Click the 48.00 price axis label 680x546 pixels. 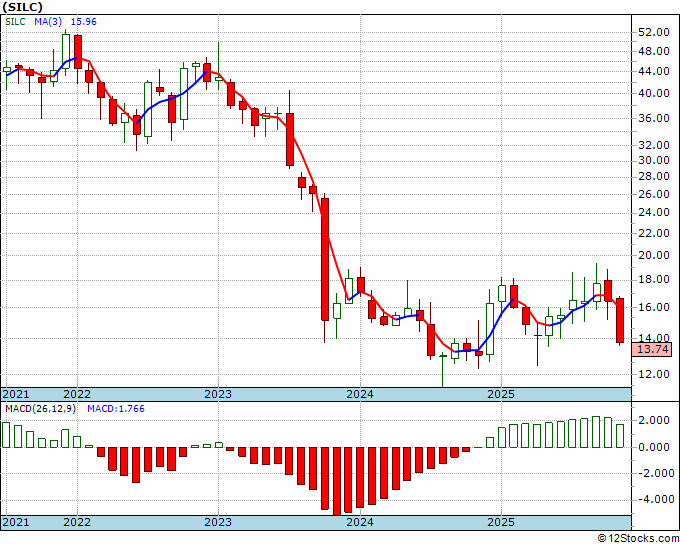654,51
